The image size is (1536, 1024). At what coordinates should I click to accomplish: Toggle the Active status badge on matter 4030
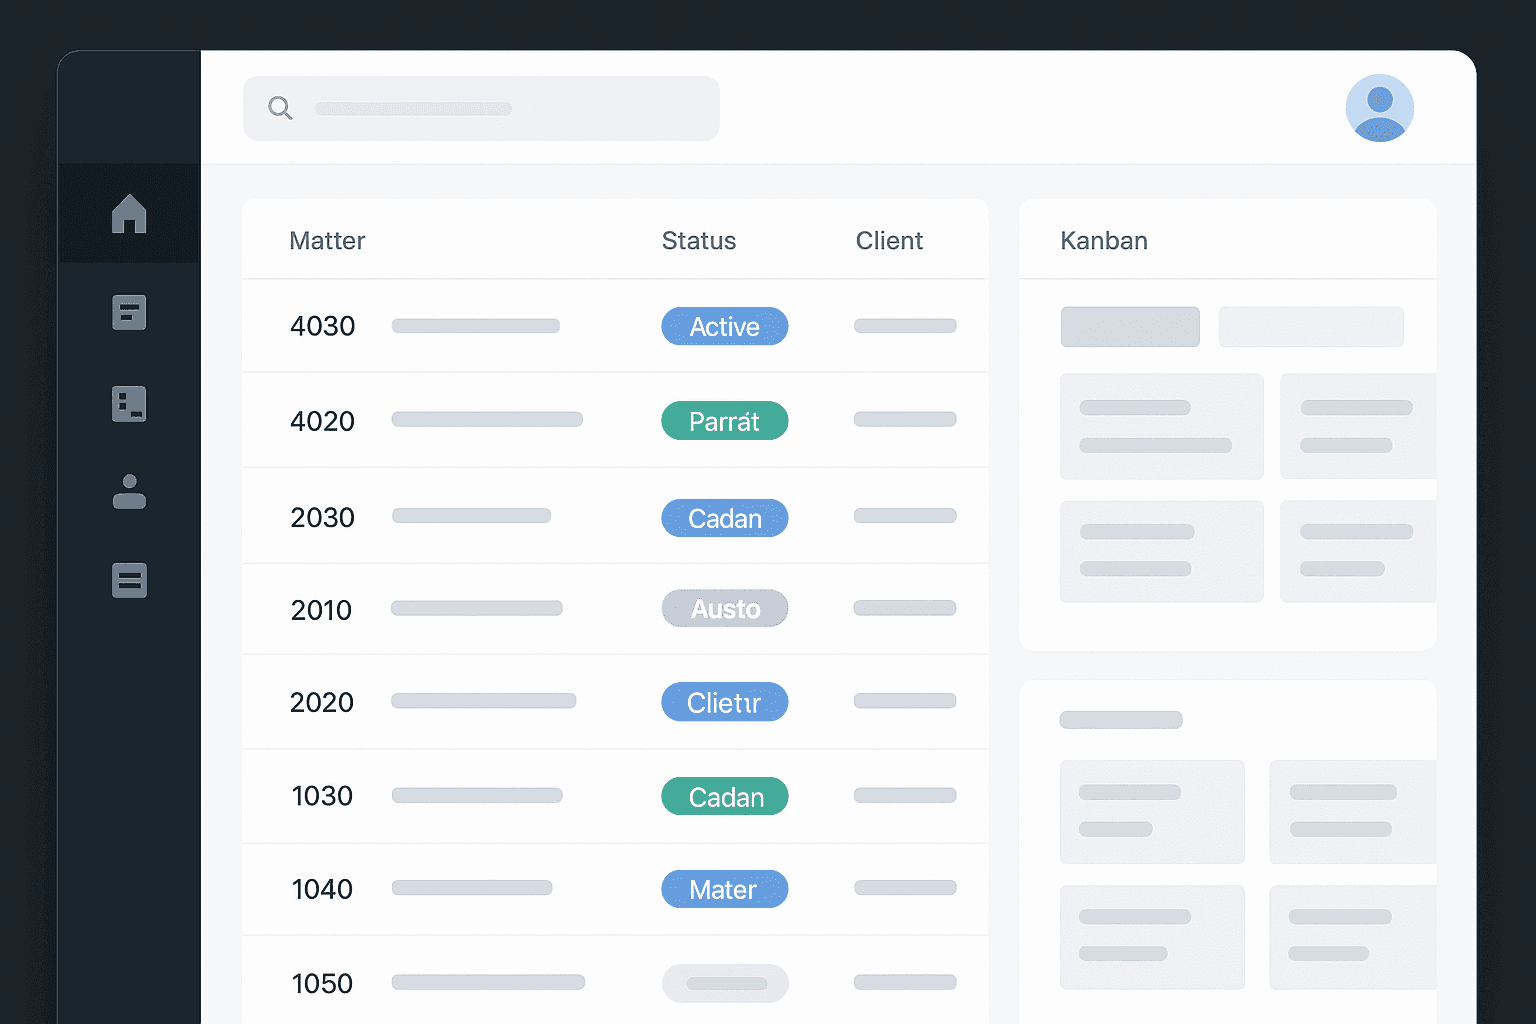724,326
